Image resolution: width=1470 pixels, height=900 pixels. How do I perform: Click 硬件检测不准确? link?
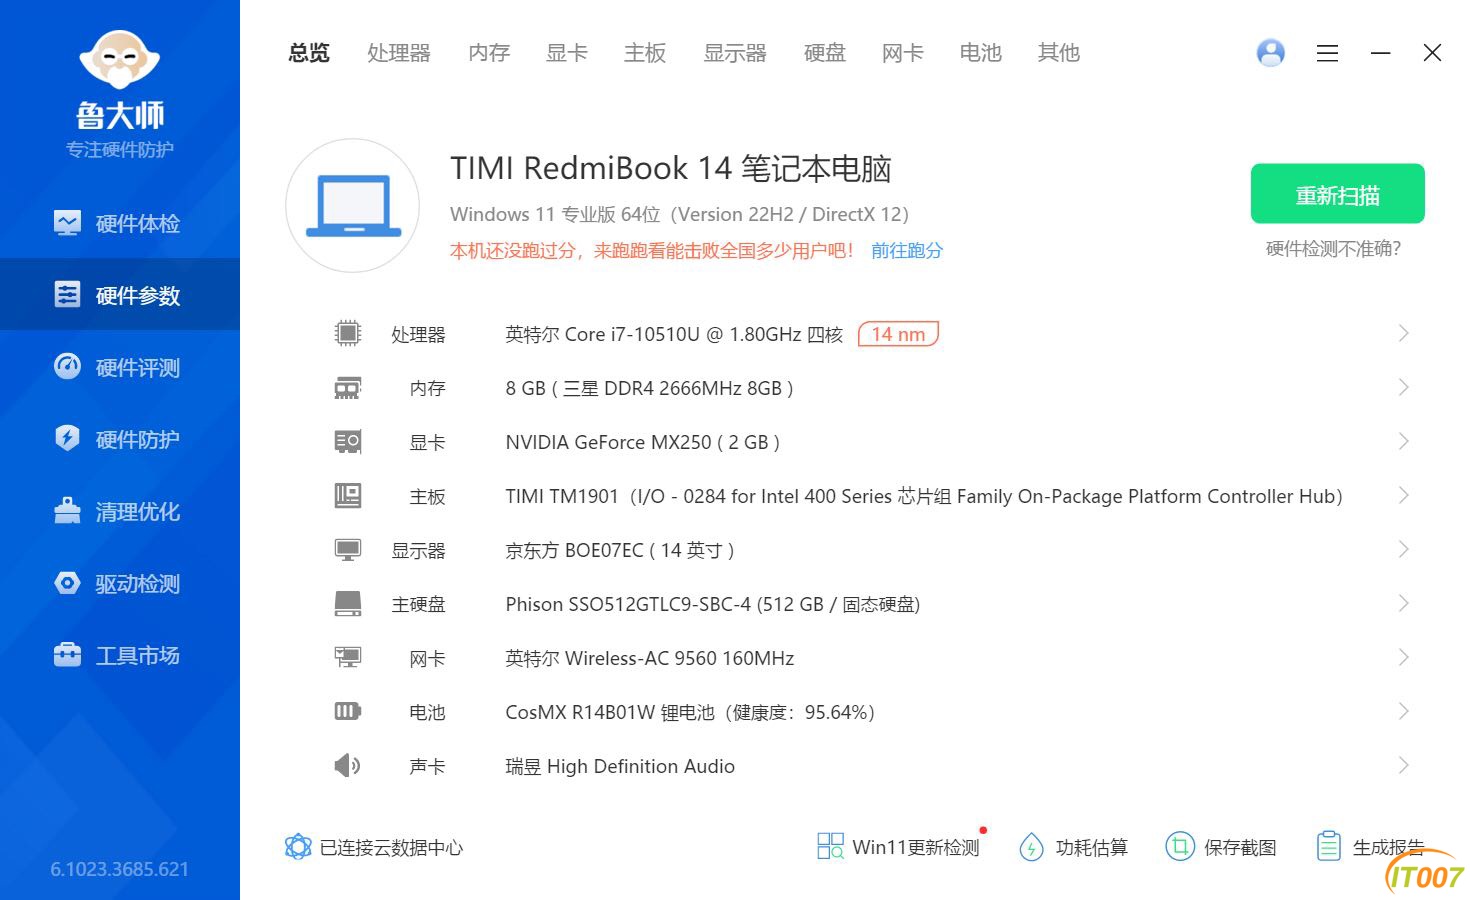coord(1333,249)
